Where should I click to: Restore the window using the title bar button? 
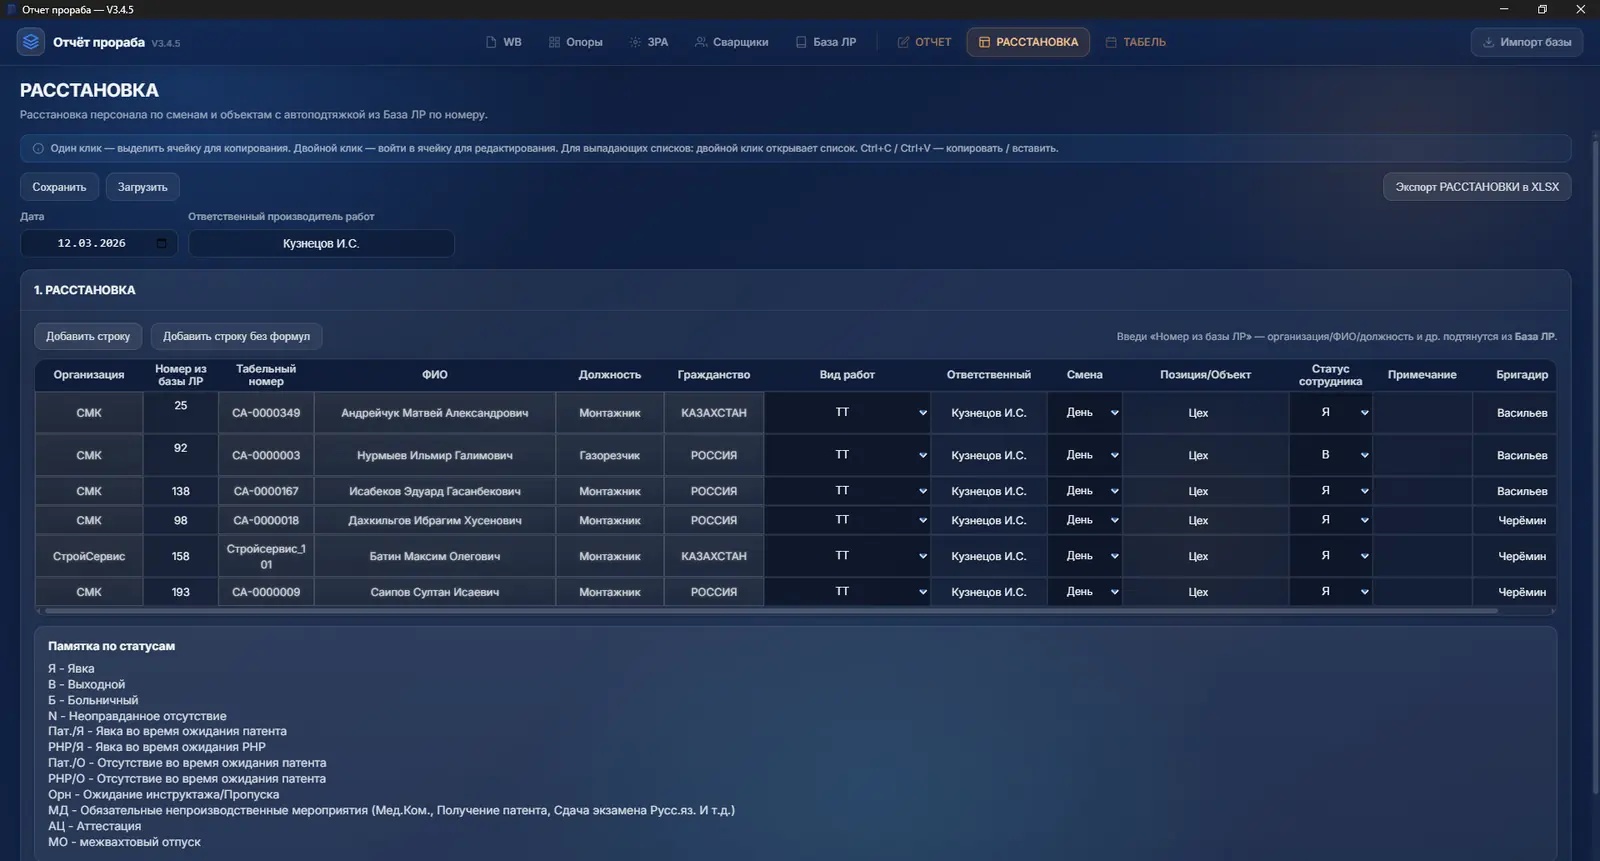1542,9
